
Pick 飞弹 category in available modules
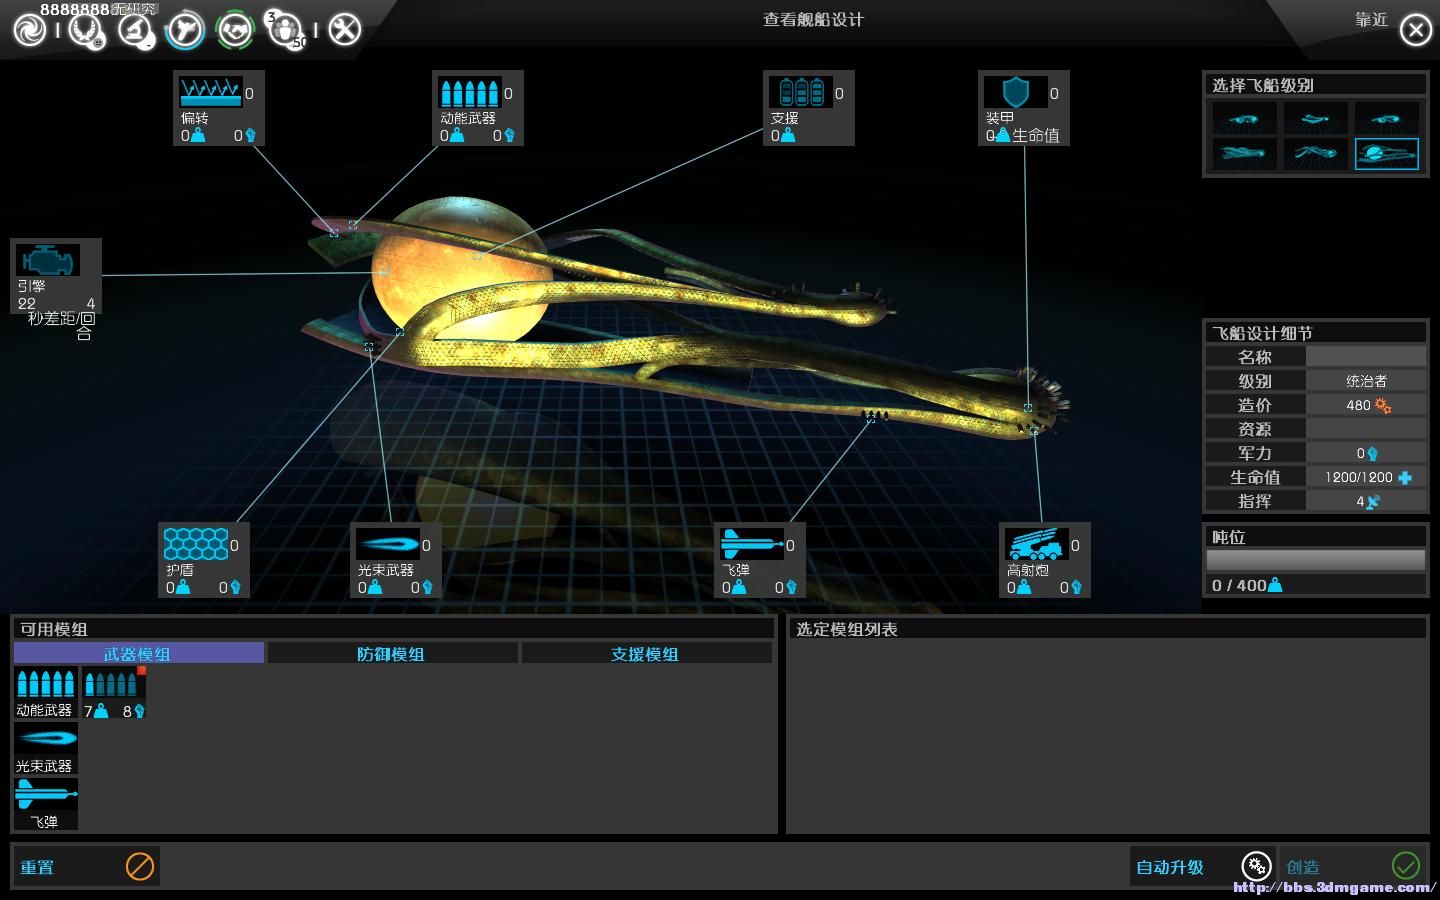[46, 804]
